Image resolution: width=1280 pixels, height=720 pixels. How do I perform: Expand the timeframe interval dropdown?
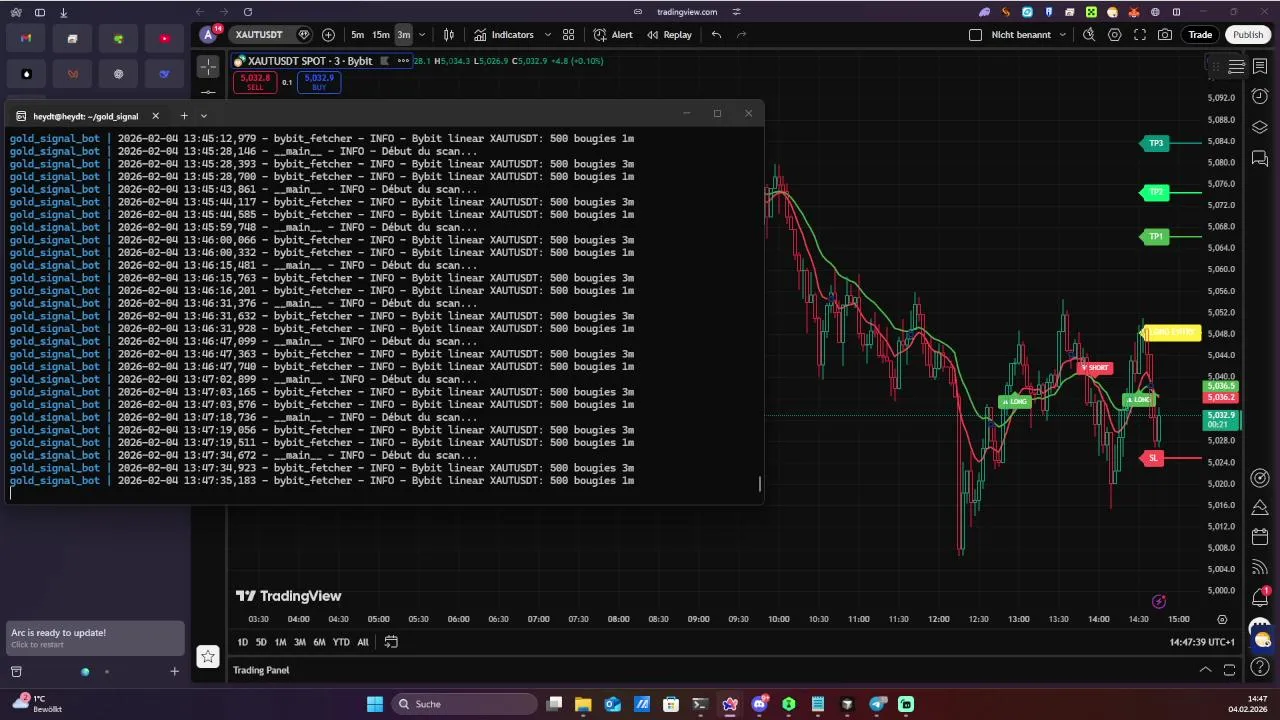pyautogui.click(x=421, y=35)
